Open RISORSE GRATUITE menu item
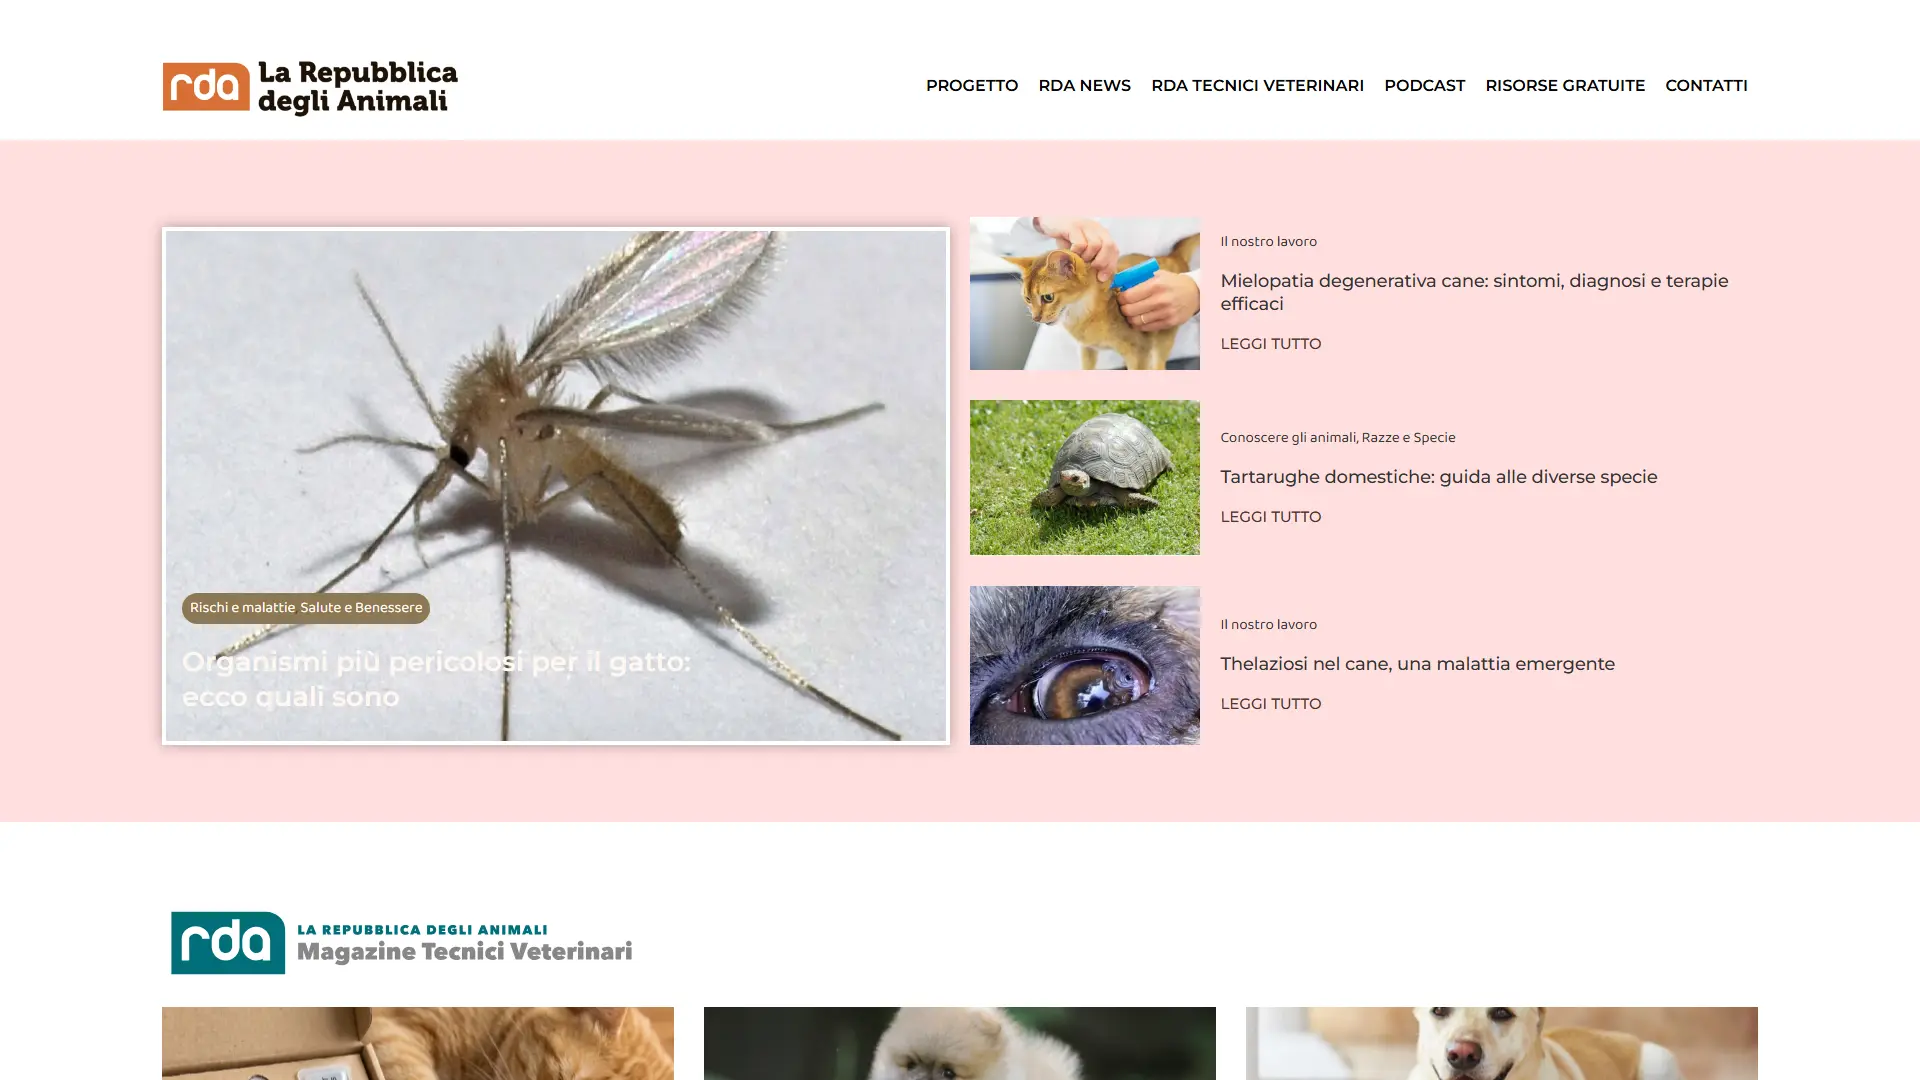The width and height of the screenshot is (1920, 1080). [x=1564, y=86]
